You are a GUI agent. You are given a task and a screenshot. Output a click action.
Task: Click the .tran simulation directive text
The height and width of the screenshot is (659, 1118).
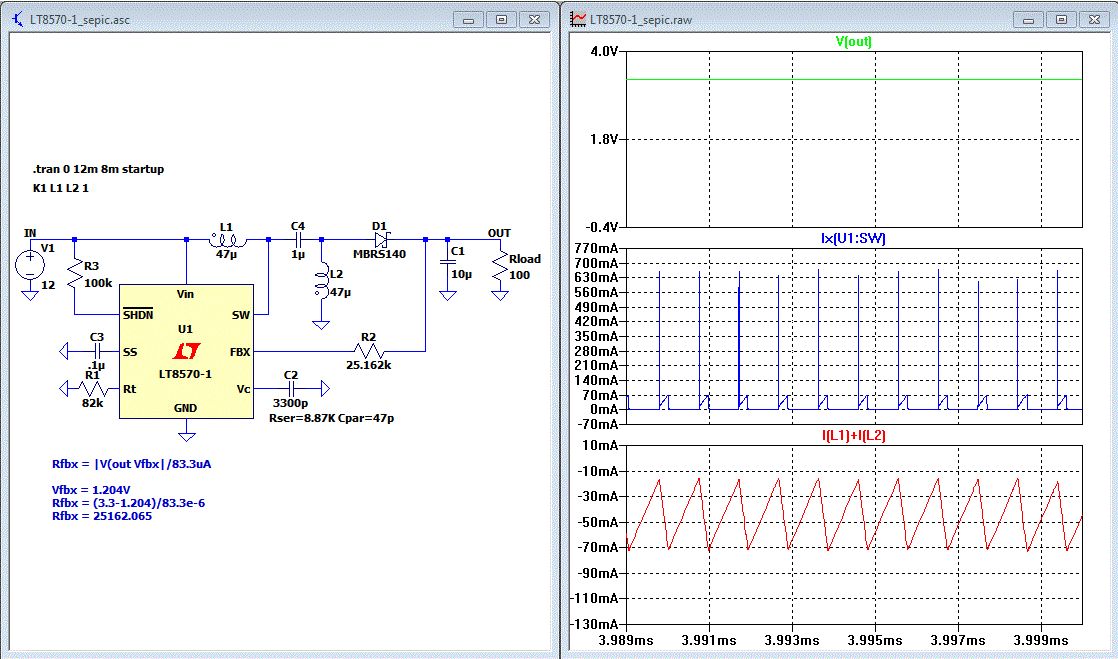(x=98, y=169)
